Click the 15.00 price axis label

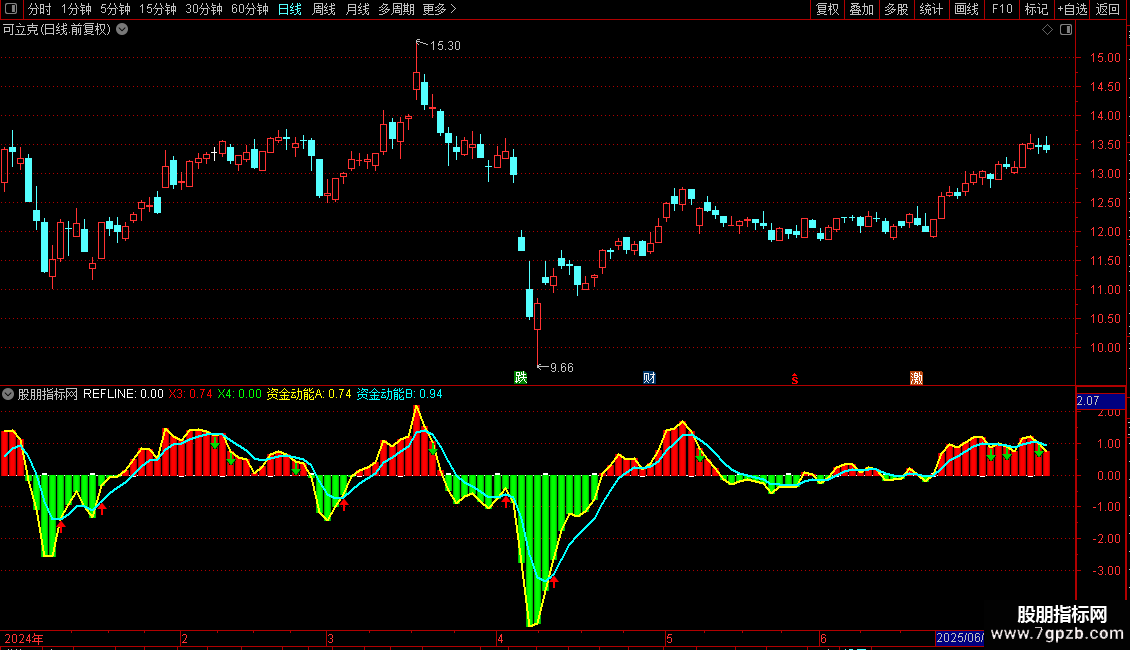point(1105,58)
